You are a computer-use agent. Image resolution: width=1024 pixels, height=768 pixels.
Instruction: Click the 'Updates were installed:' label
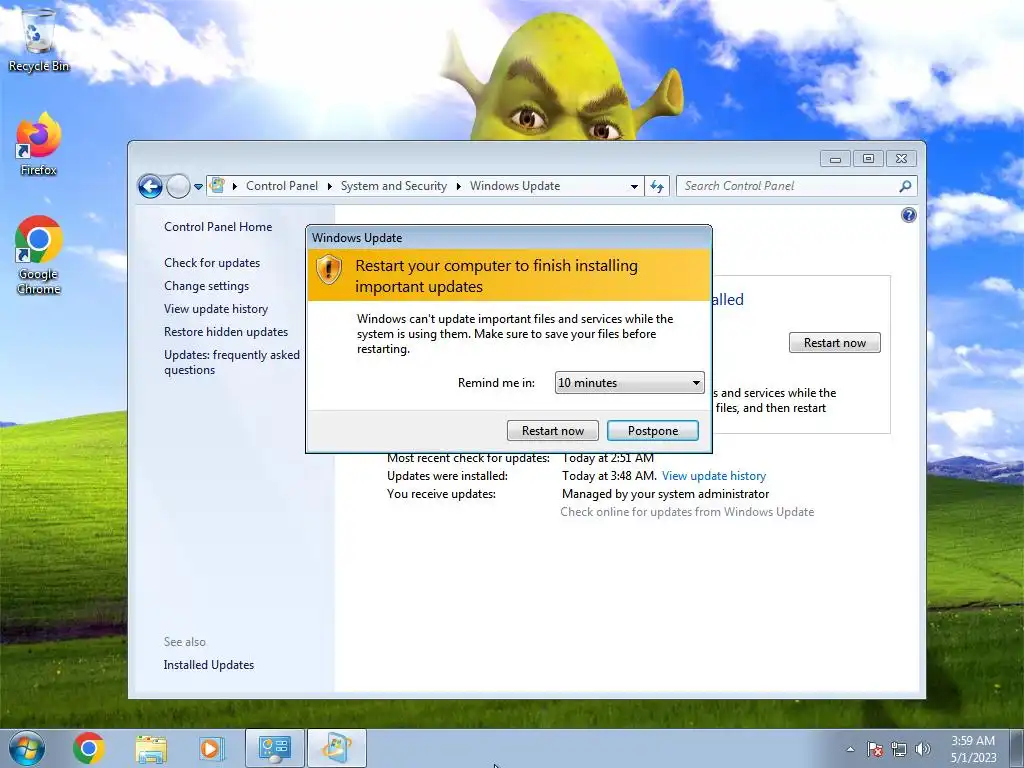(447, 476)
